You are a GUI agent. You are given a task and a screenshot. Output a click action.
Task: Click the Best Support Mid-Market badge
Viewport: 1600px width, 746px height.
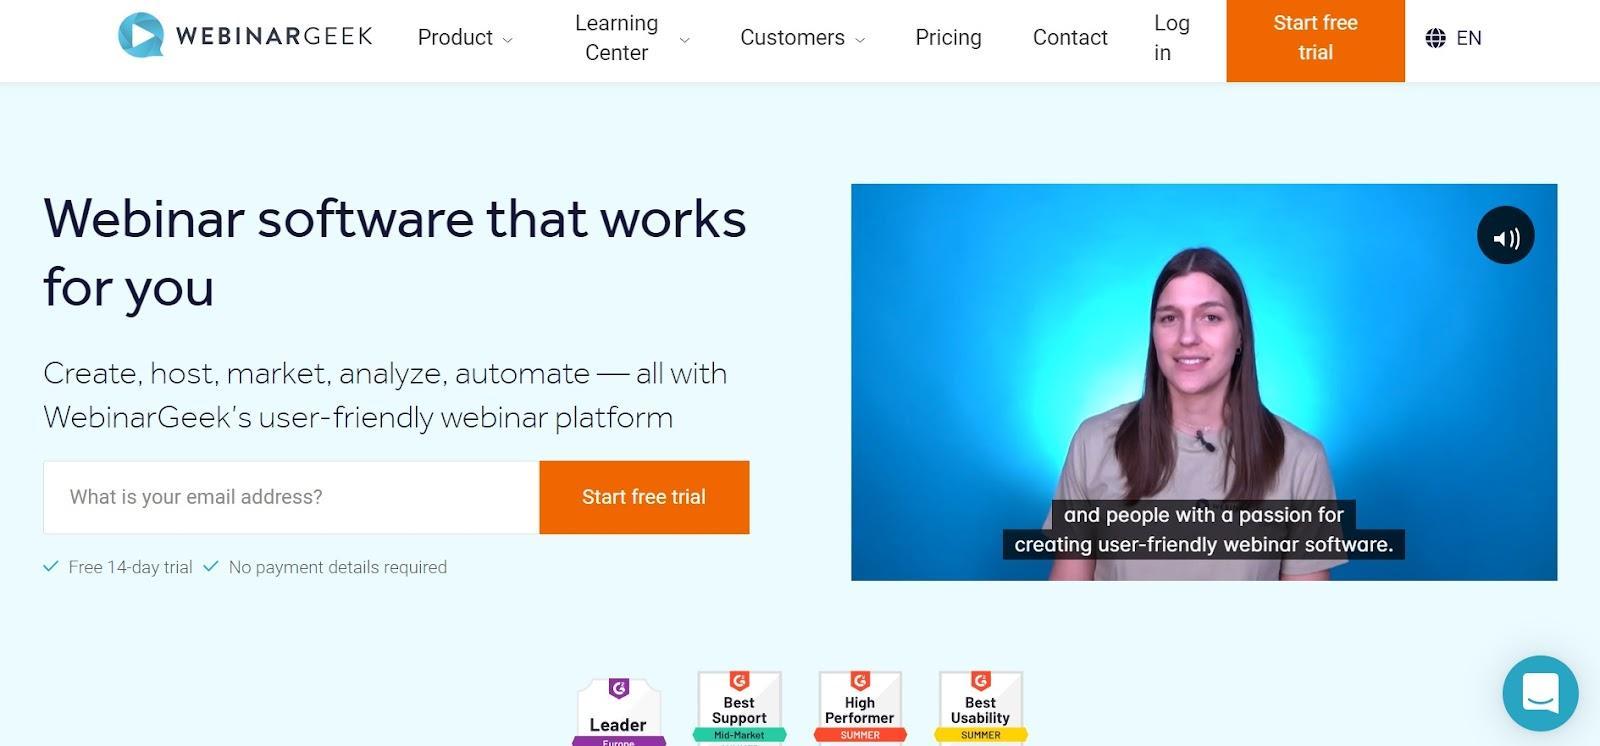[739, 708]
